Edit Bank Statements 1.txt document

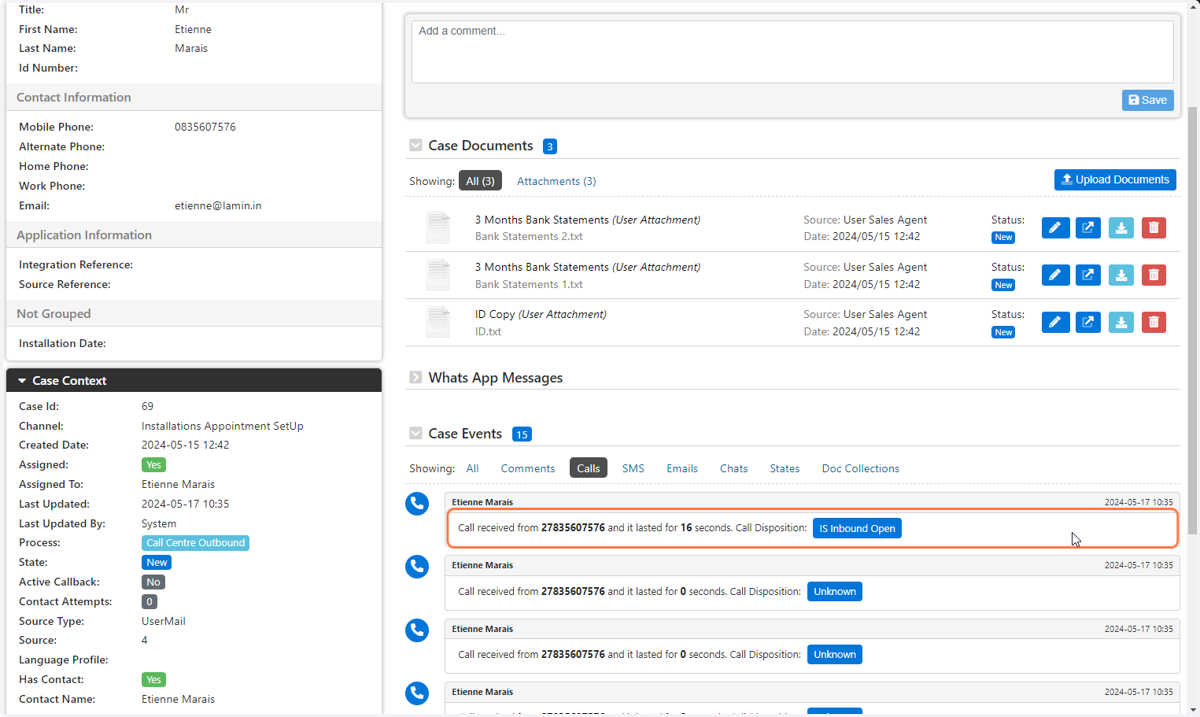[x=1055, y=275]
